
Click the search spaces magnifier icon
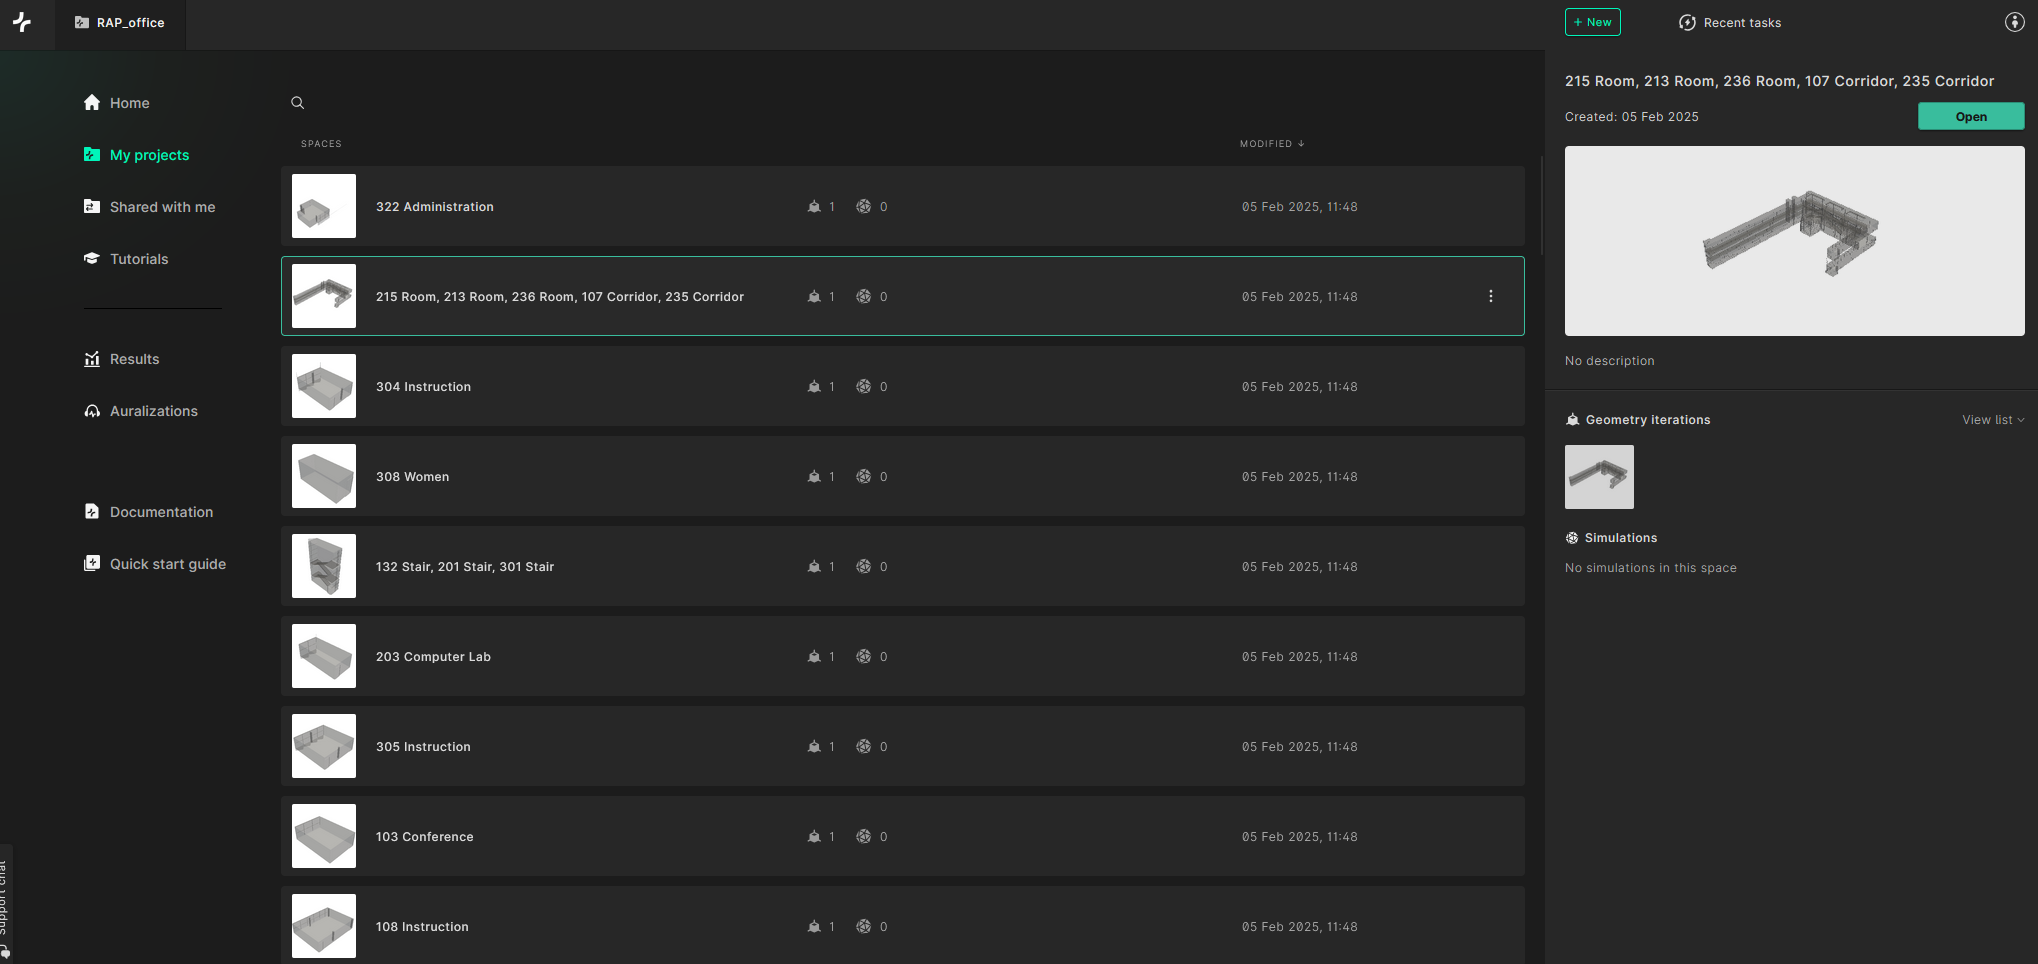(297, 103)
